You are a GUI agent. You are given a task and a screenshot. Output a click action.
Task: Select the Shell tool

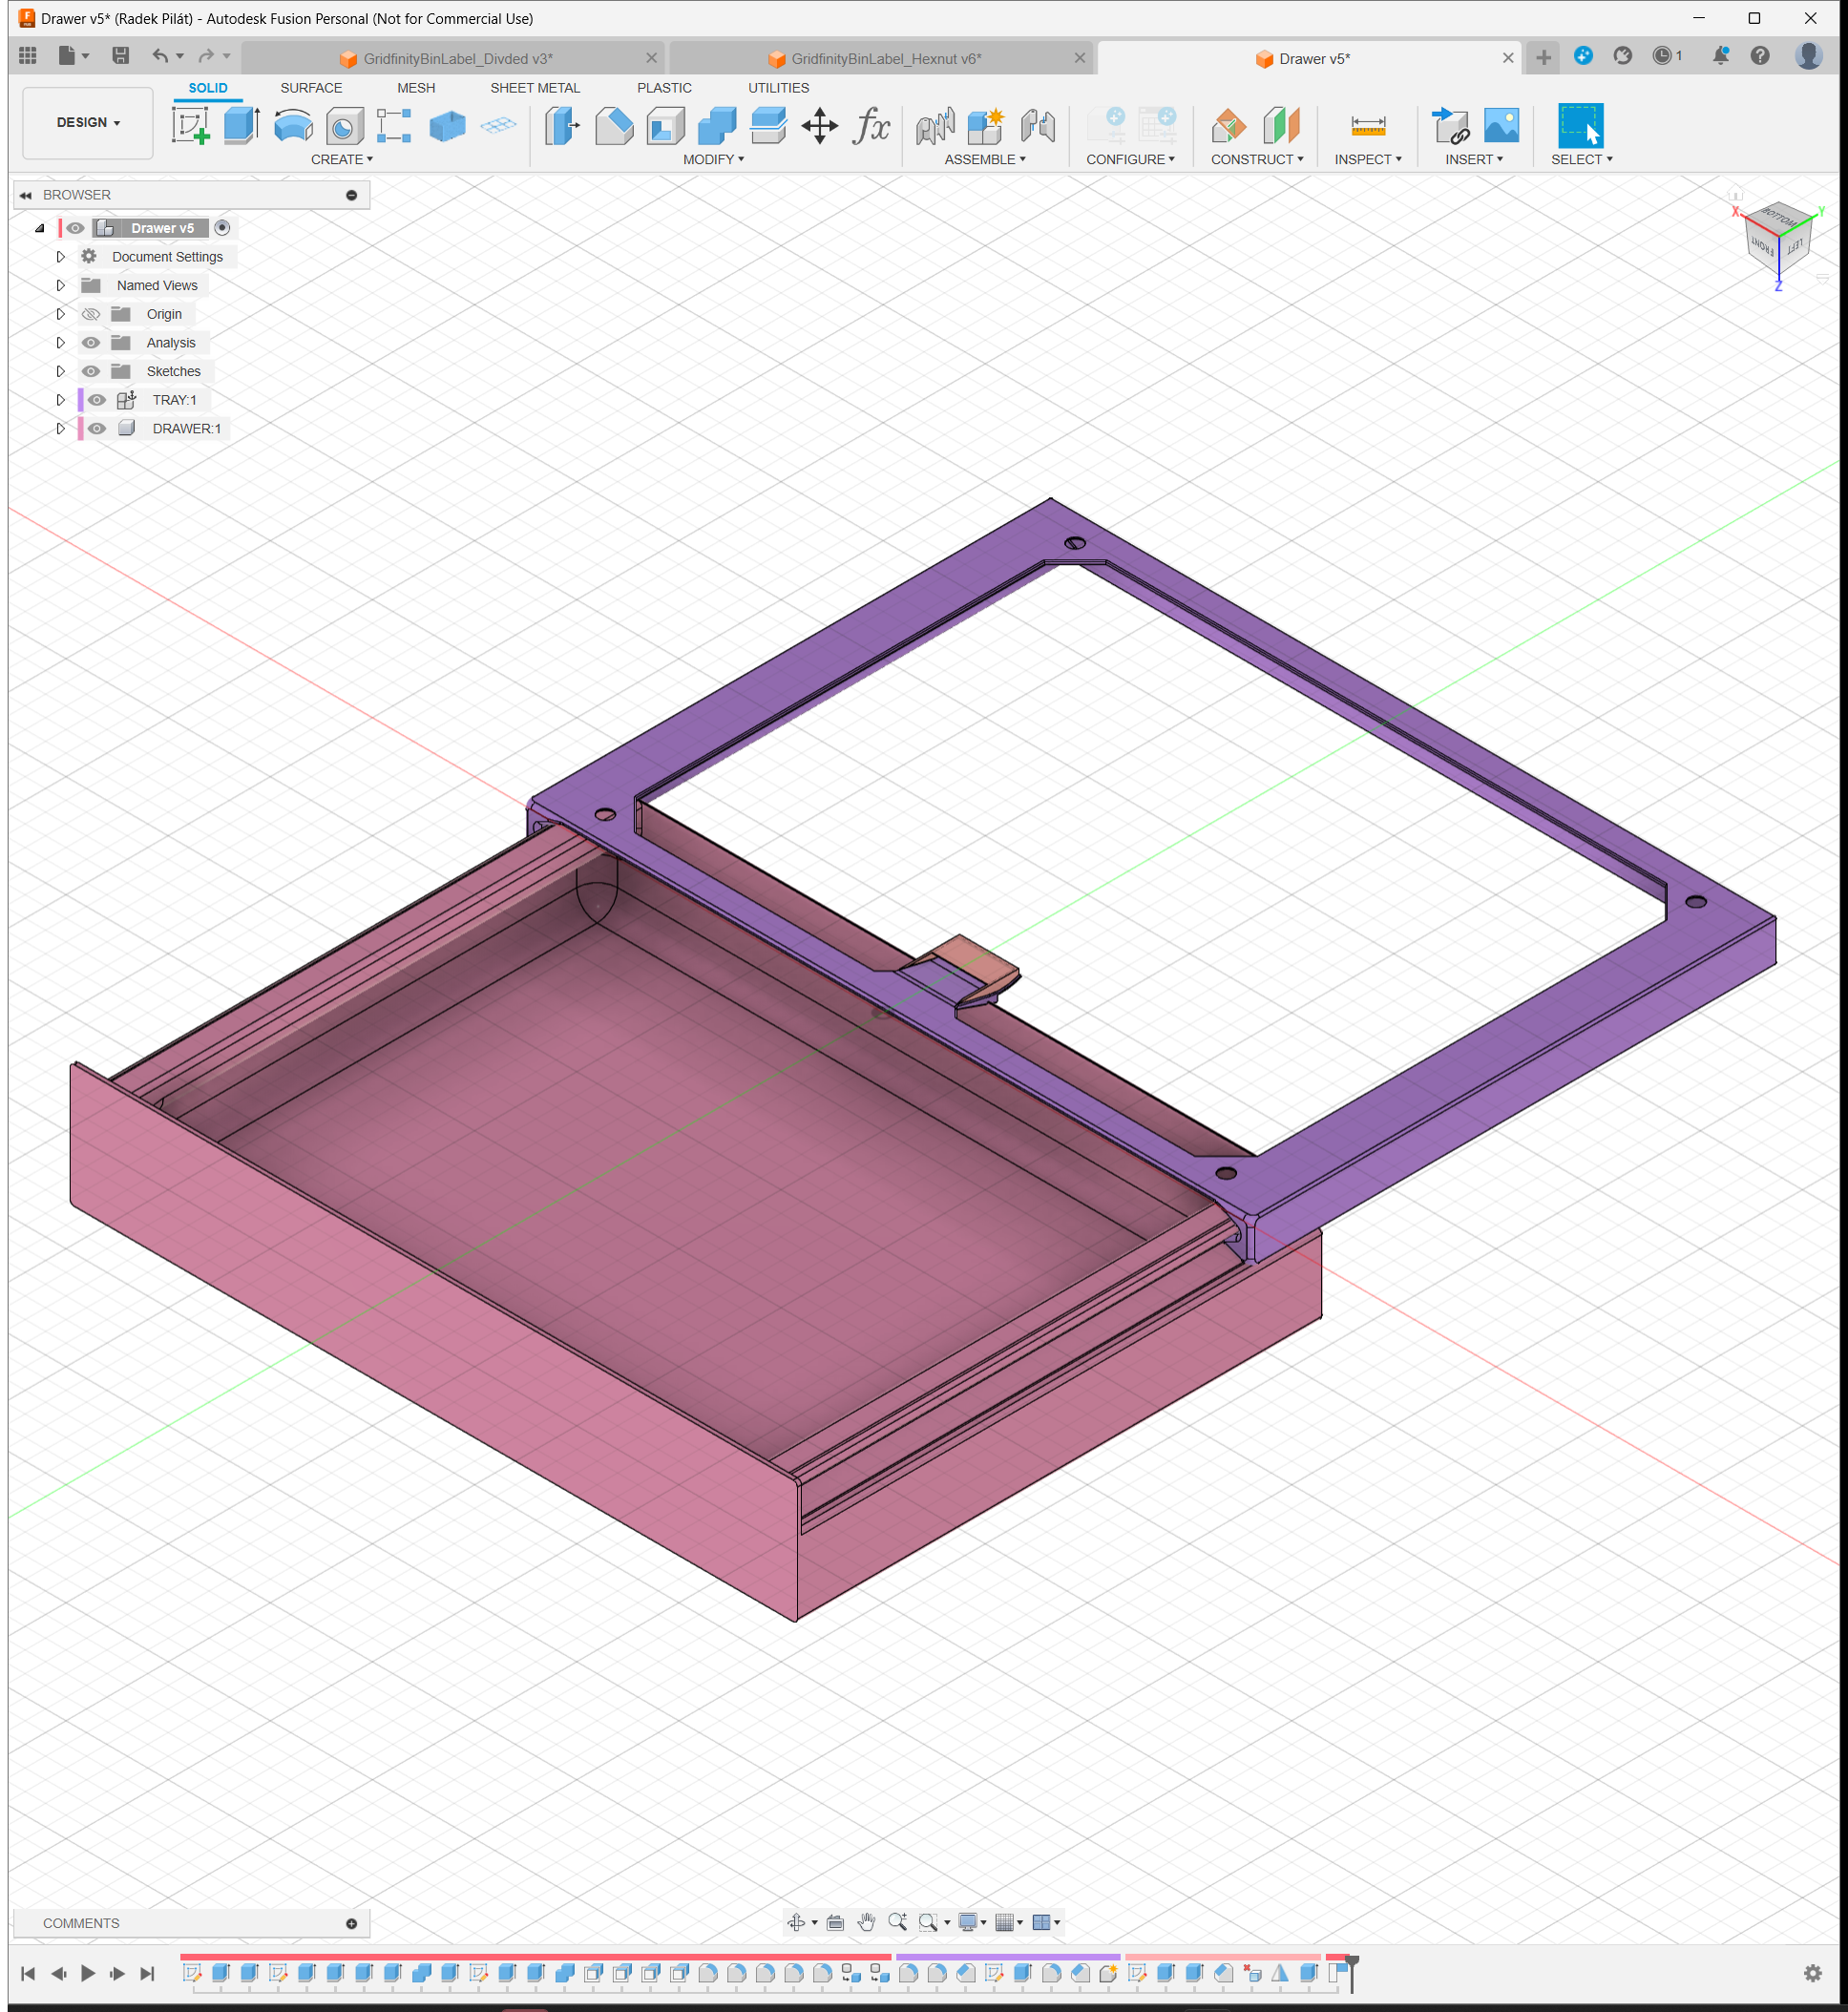666,126
